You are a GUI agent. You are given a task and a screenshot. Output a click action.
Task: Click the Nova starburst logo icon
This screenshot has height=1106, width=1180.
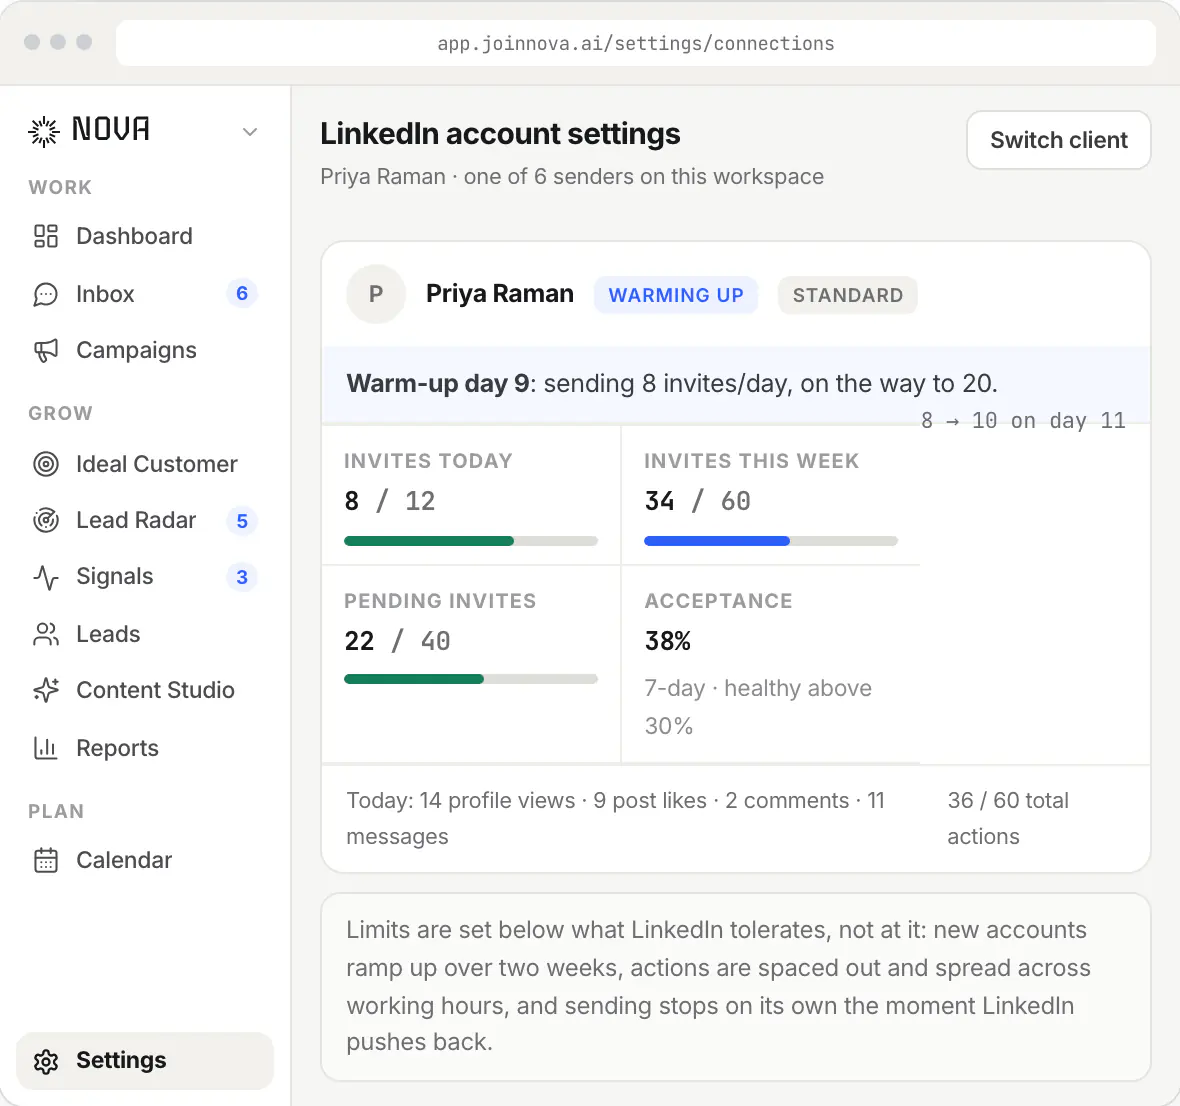[44, 132]
